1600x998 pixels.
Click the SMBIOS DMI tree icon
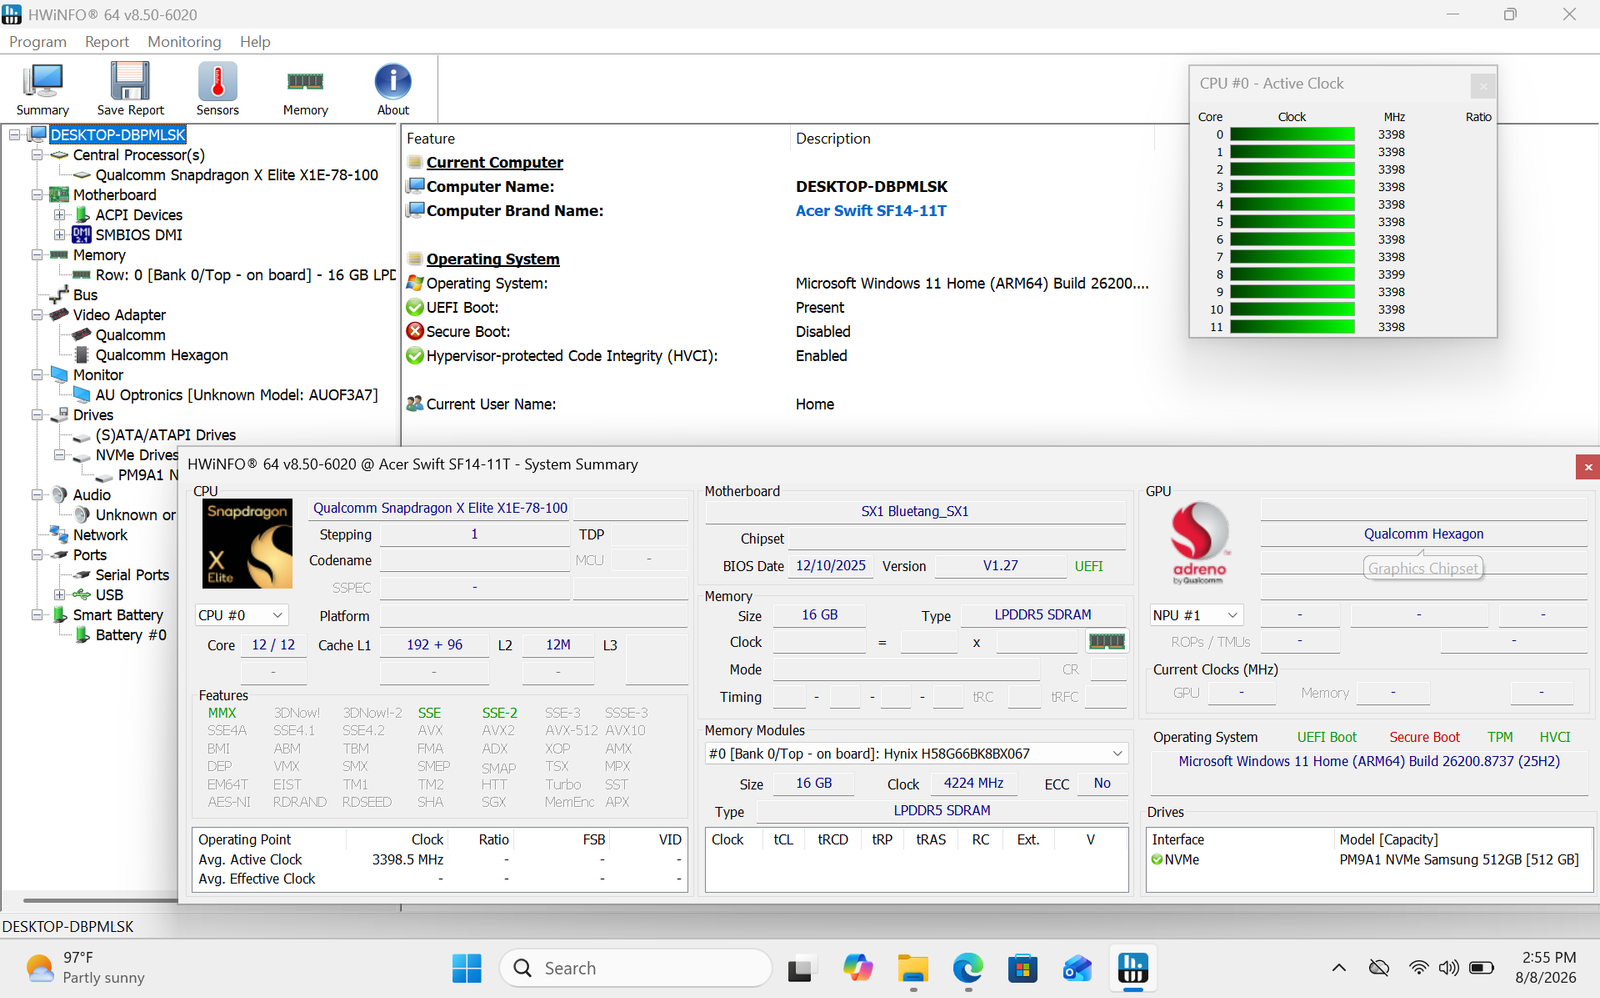coord(82,235)
